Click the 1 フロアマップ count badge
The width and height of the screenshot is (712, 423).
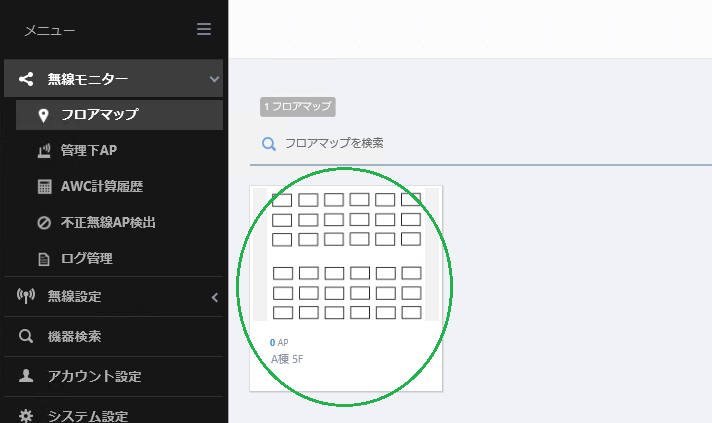tap(298, 107)
